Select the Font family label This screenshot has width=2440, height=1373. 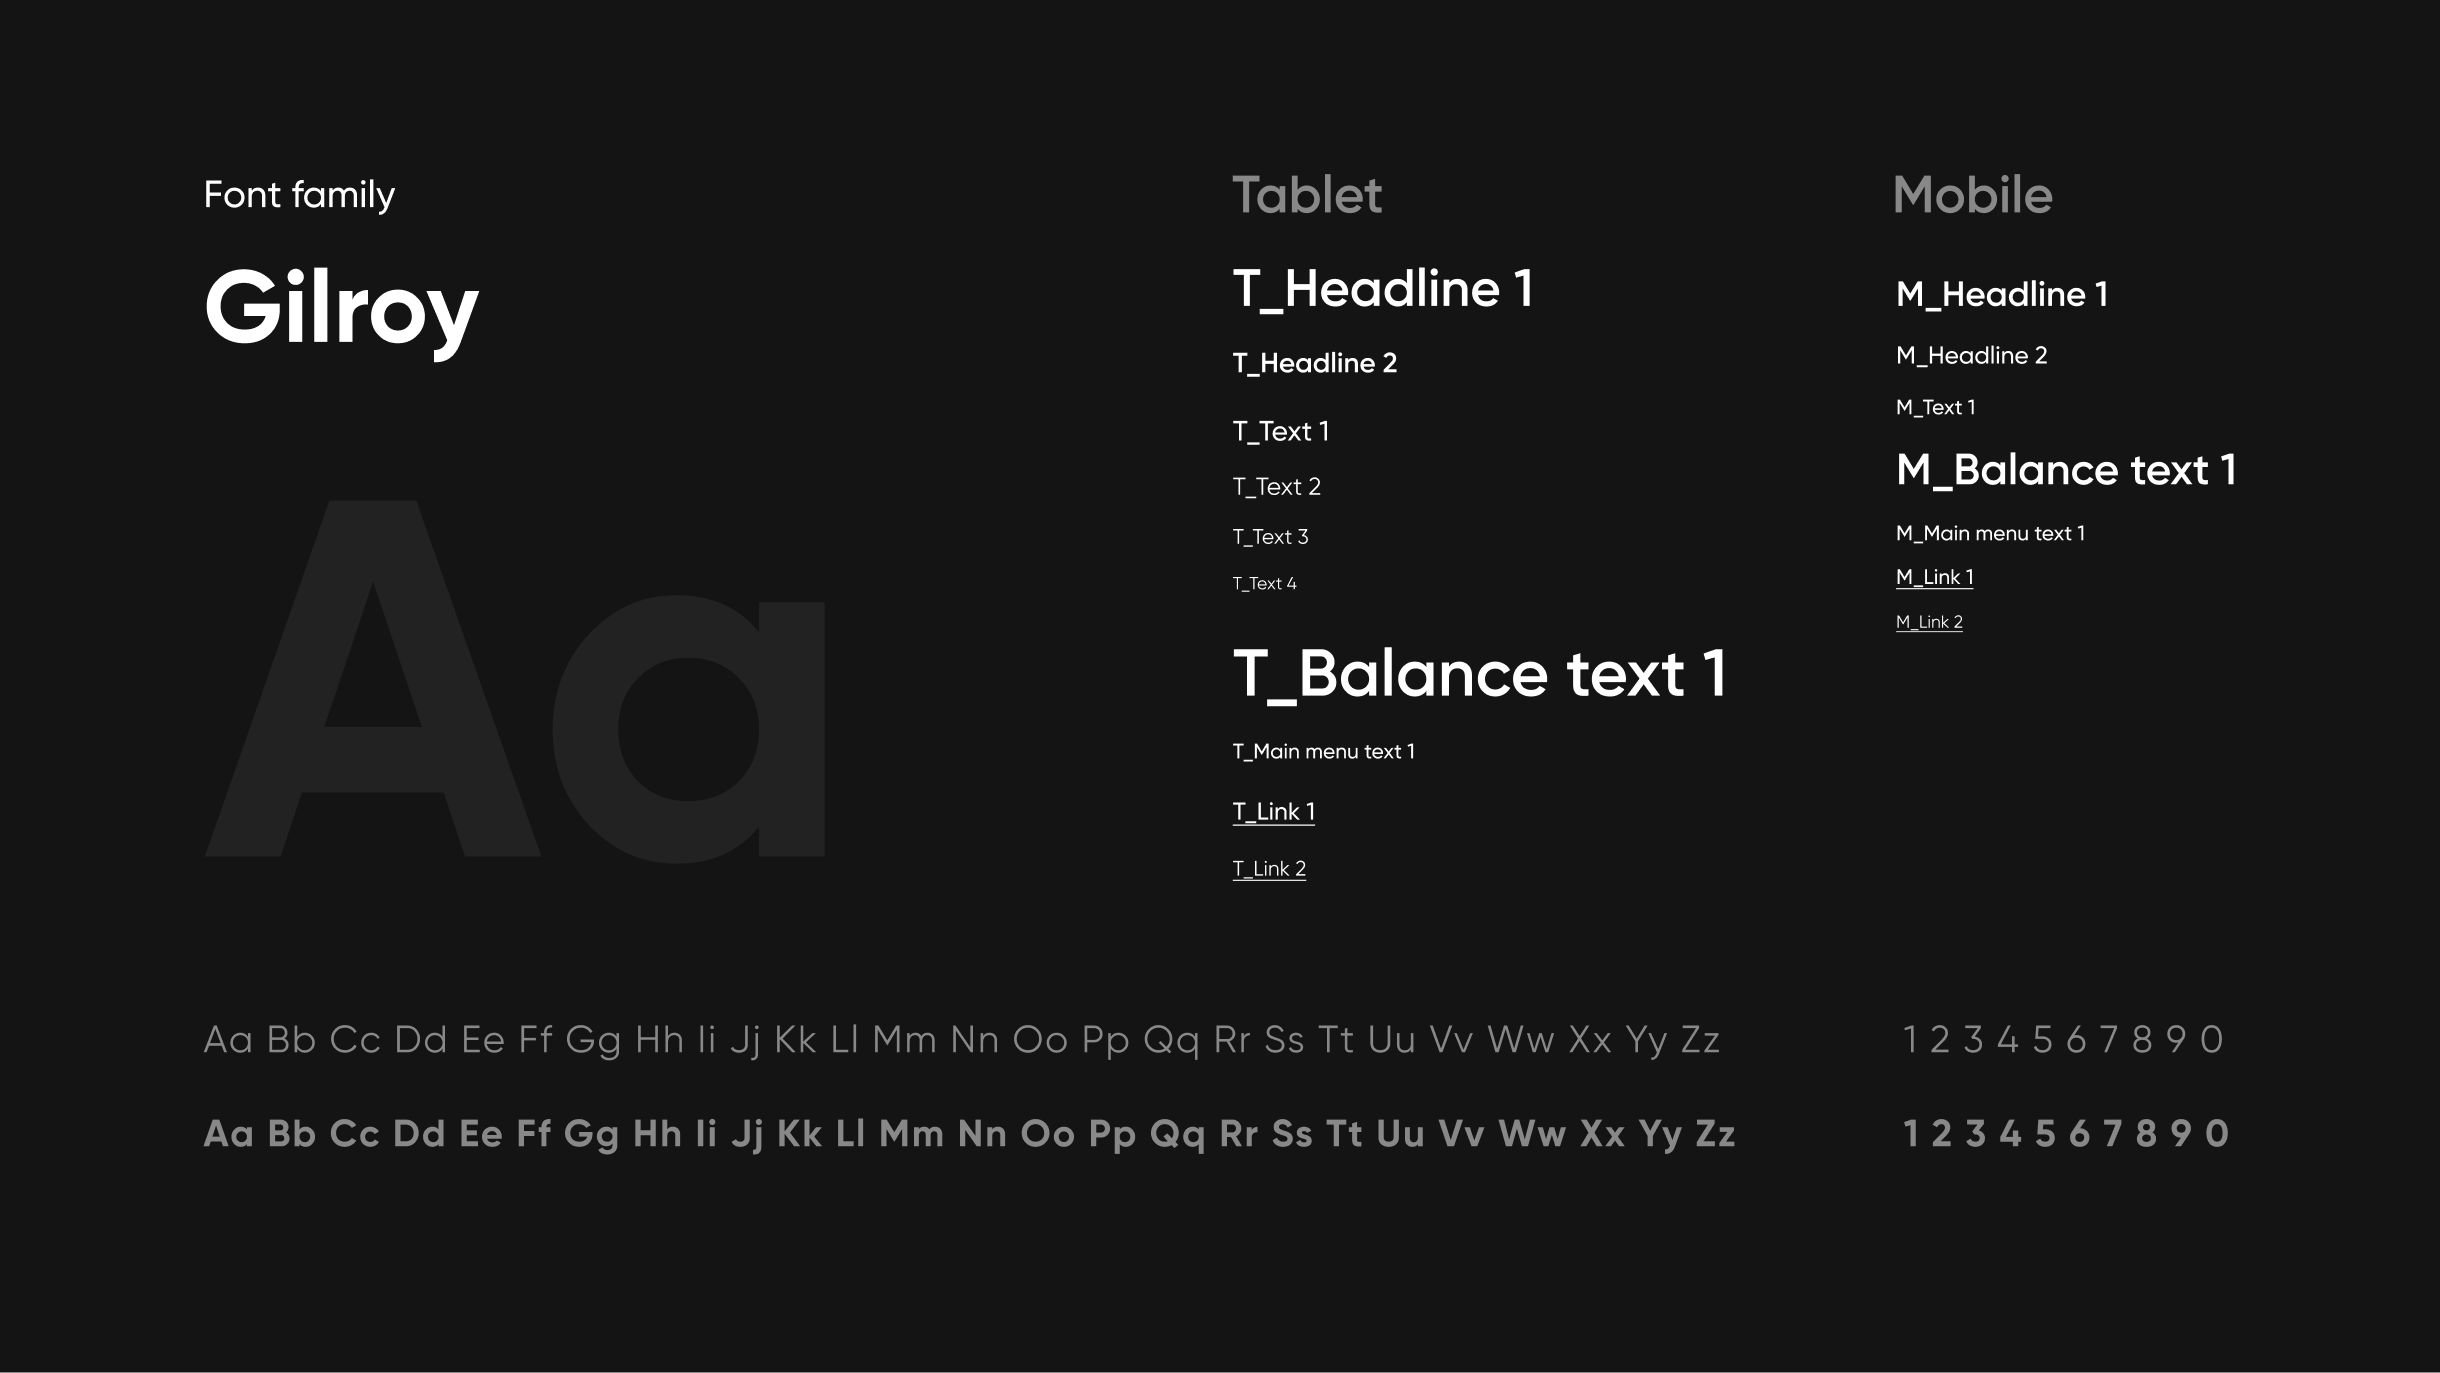[299, 195]
